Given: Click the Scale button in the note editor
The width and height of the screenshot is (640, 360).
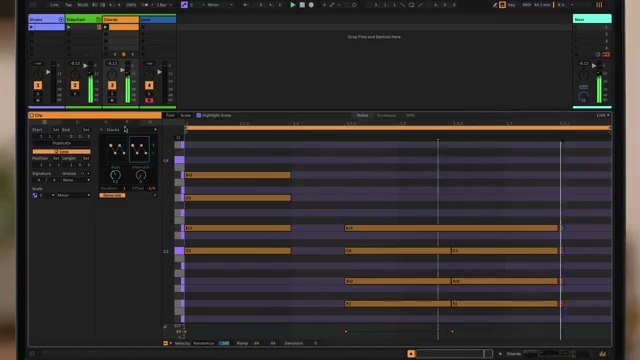Looking at the screenshot, I should coord(185,115).
